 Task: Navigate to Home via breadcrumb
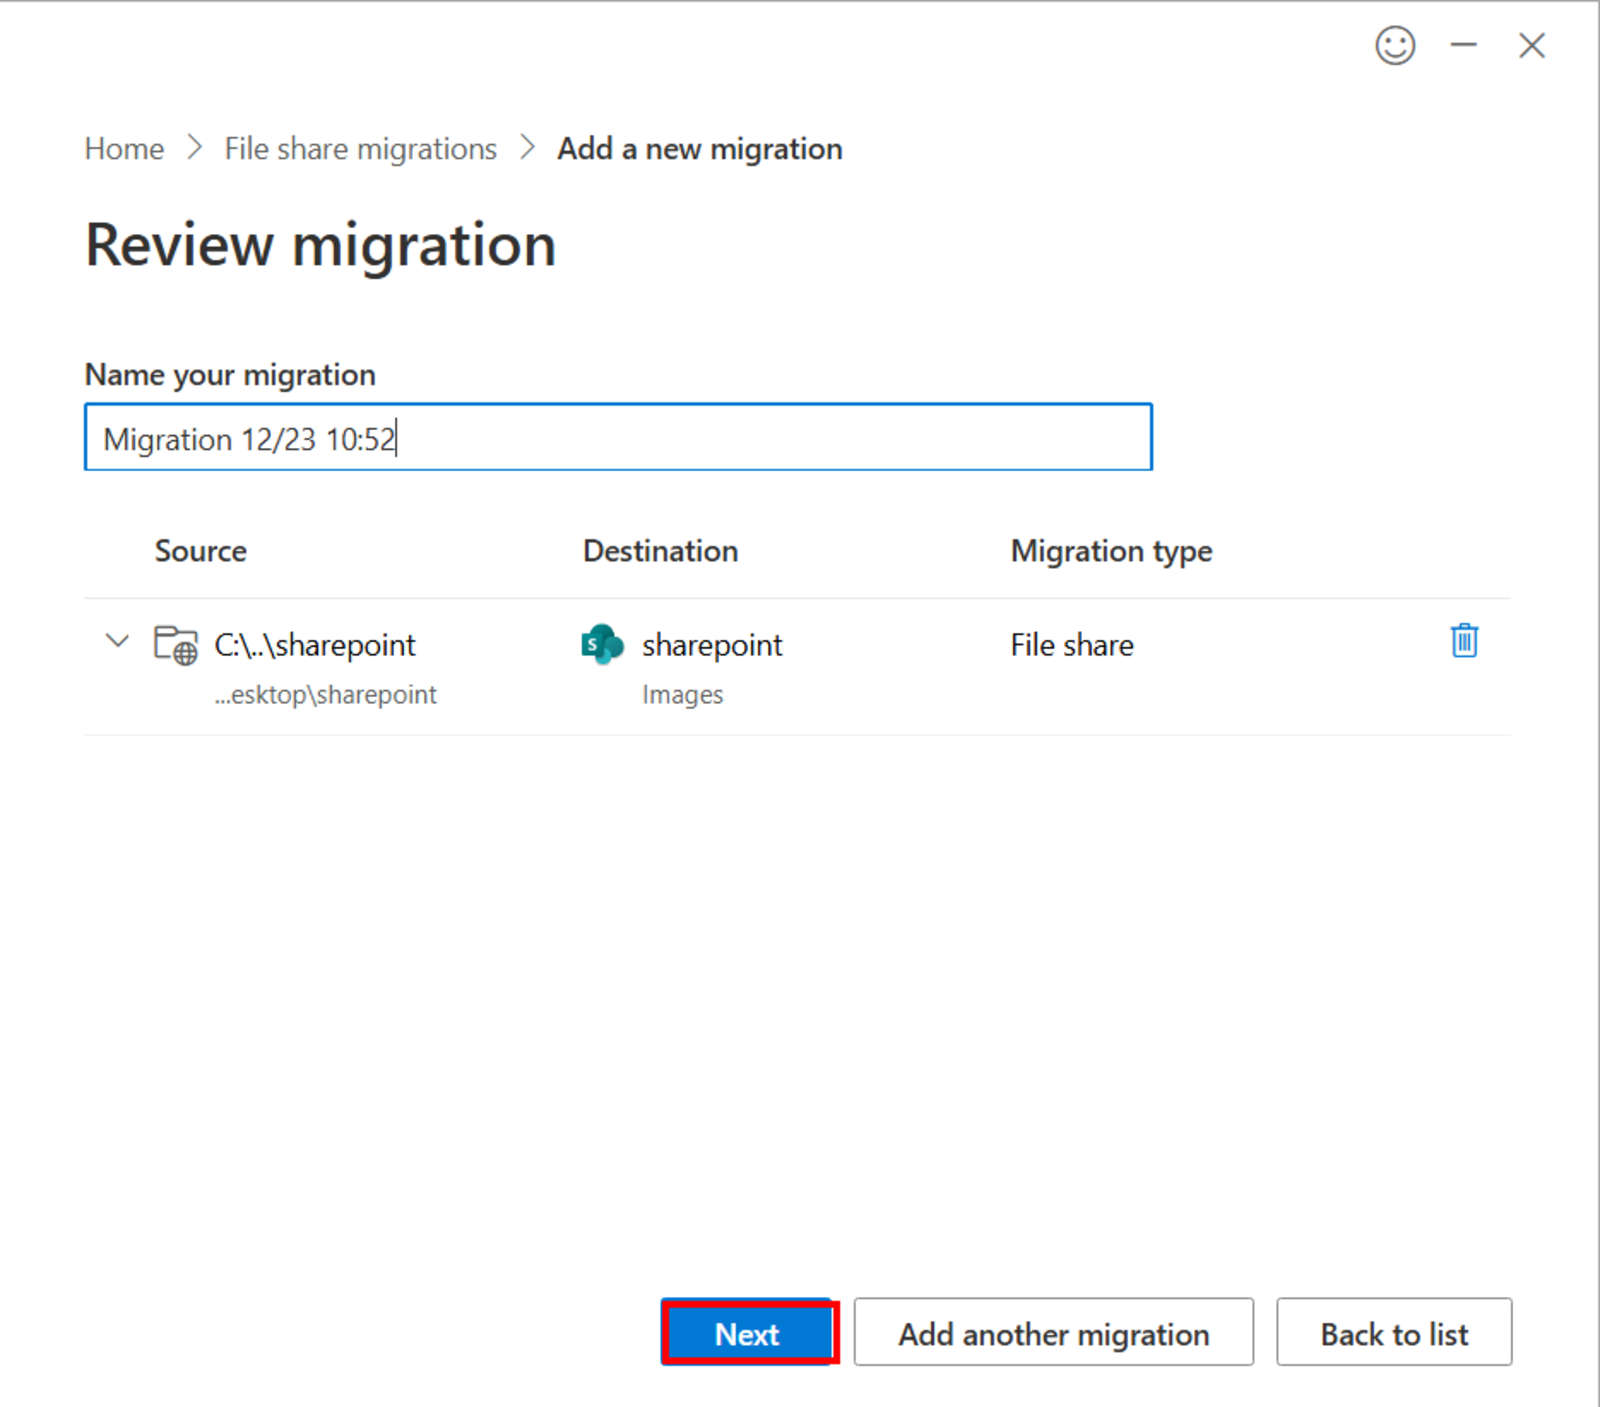pyautogui.click(x=123, y=148)
